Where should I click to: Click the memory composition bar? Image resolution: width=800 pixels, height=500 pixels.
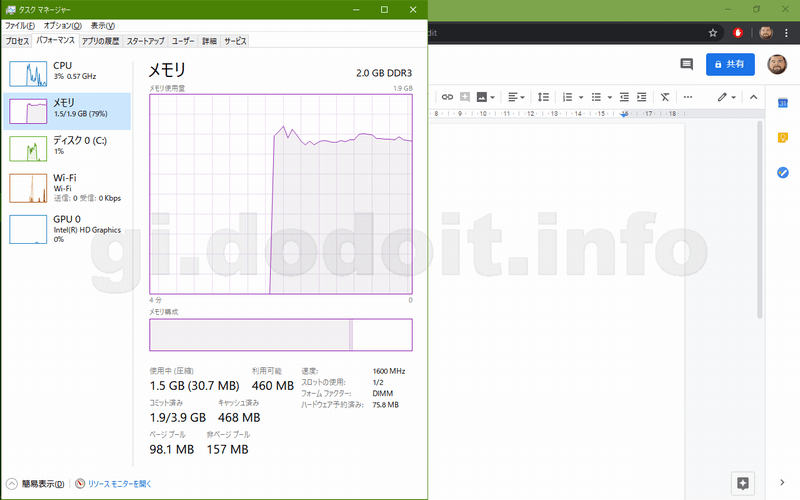click(x=281, y=335)
